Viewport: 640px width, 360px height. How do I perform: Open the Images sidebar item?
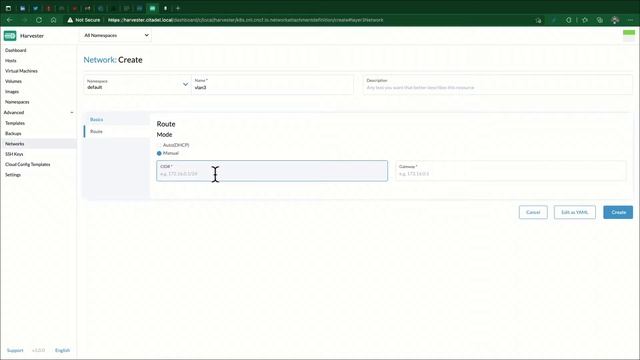pyautogui.click(x=12, y=92)
